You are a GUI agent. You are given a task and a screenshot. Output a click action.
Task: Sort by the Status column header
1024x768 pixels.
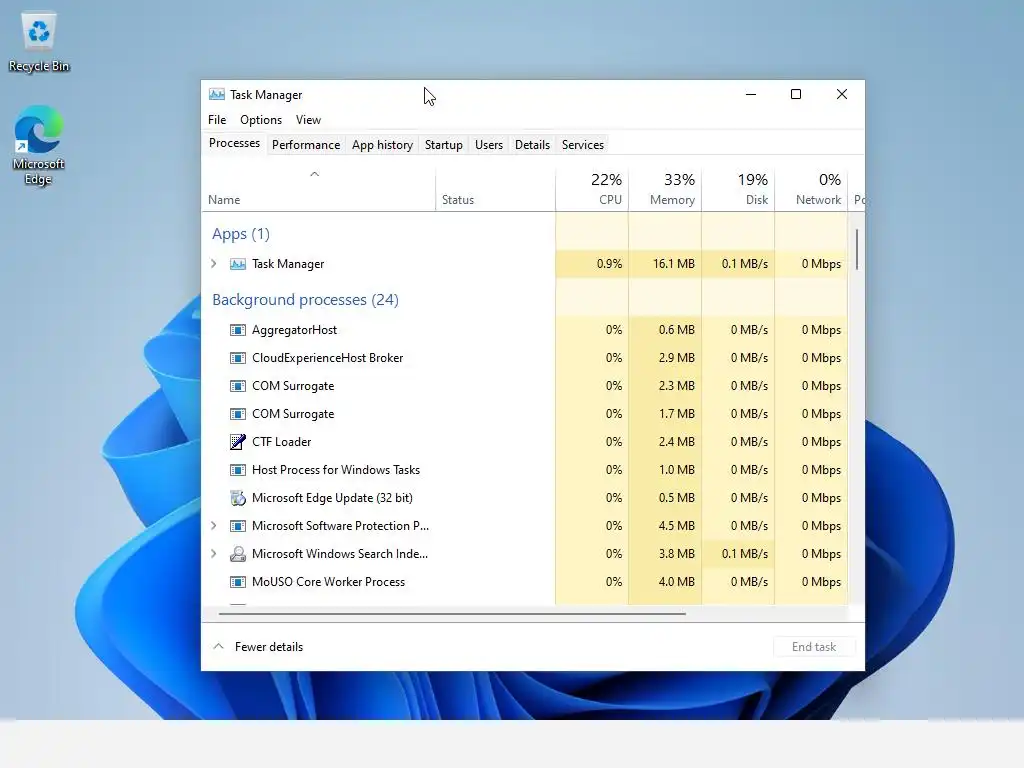tap(495, 189)
